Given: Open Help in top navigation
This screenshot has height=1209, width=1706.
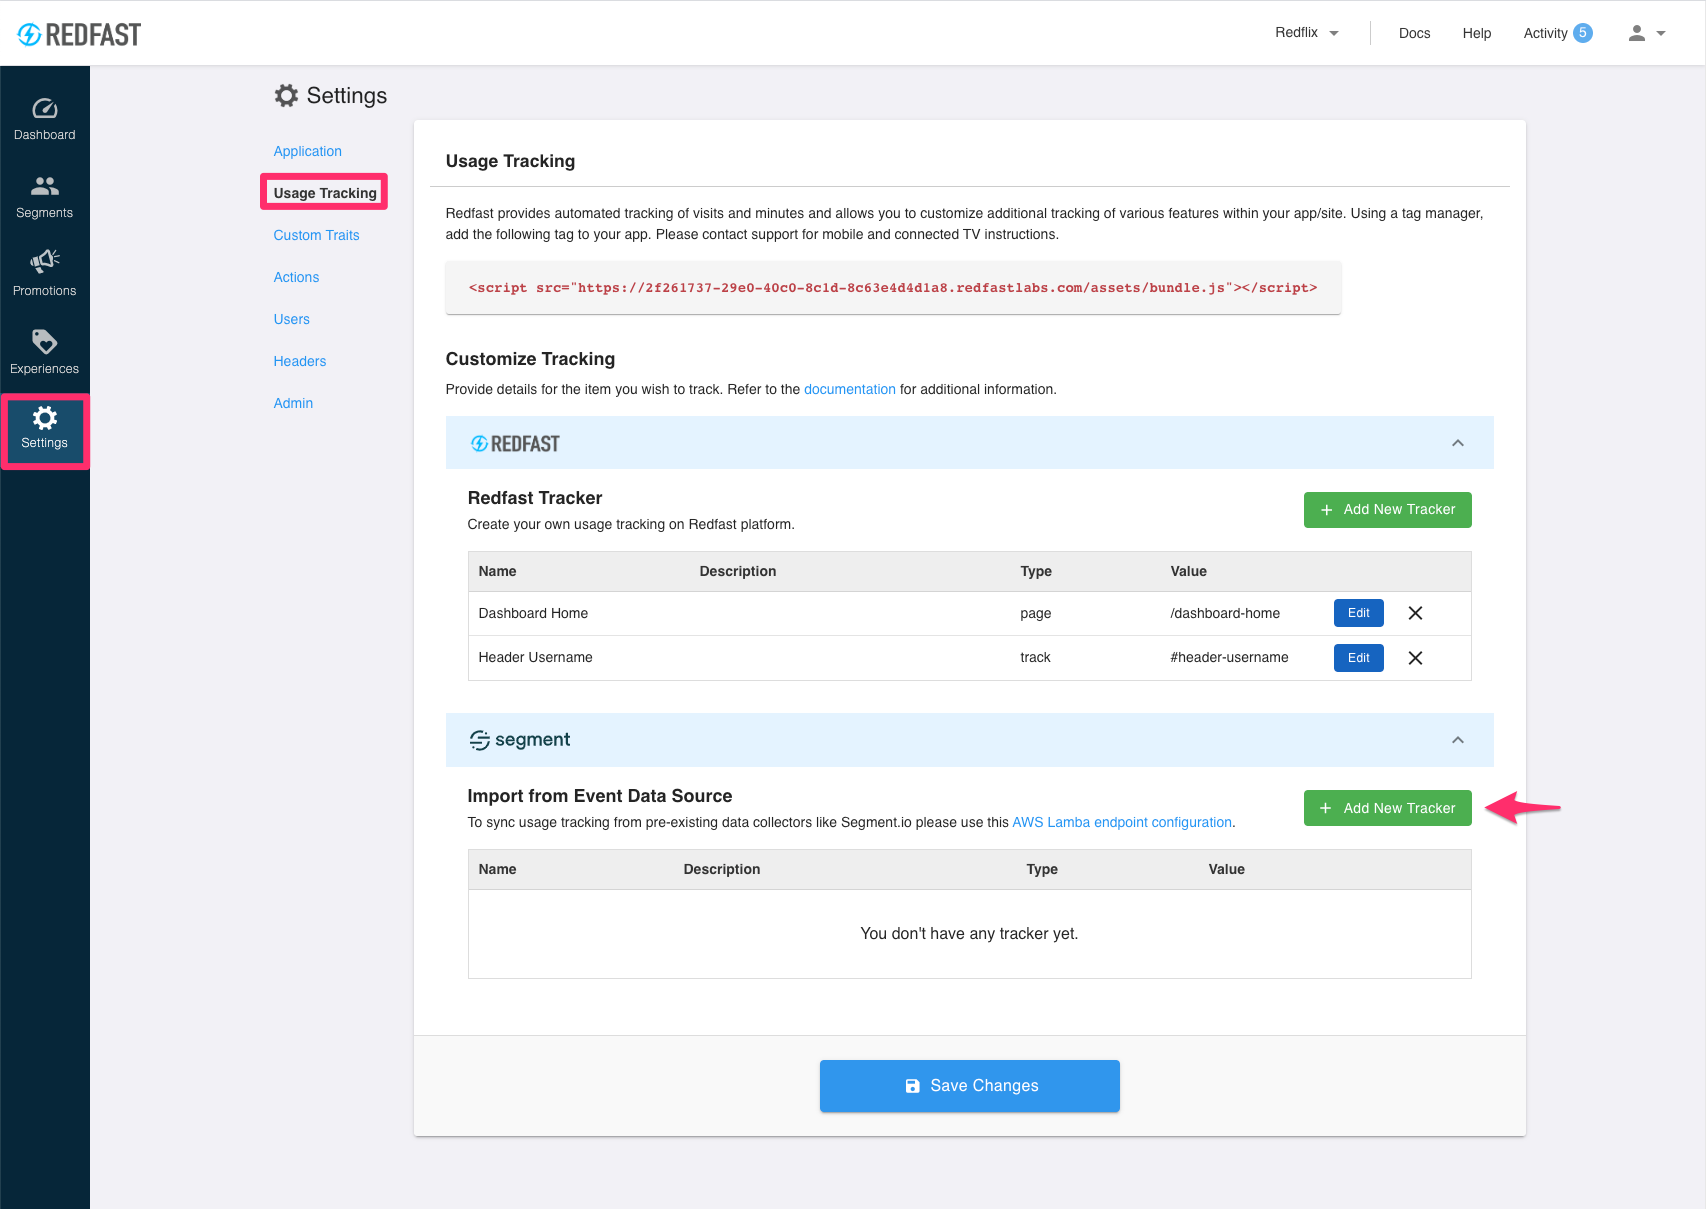Looking at the screenshot, I should (1476, 33).
